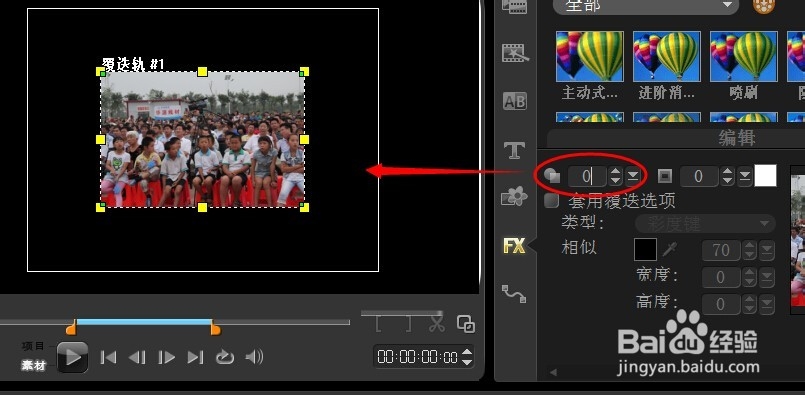Click the 00:00:00:00 timecode field

pos(417,357)
